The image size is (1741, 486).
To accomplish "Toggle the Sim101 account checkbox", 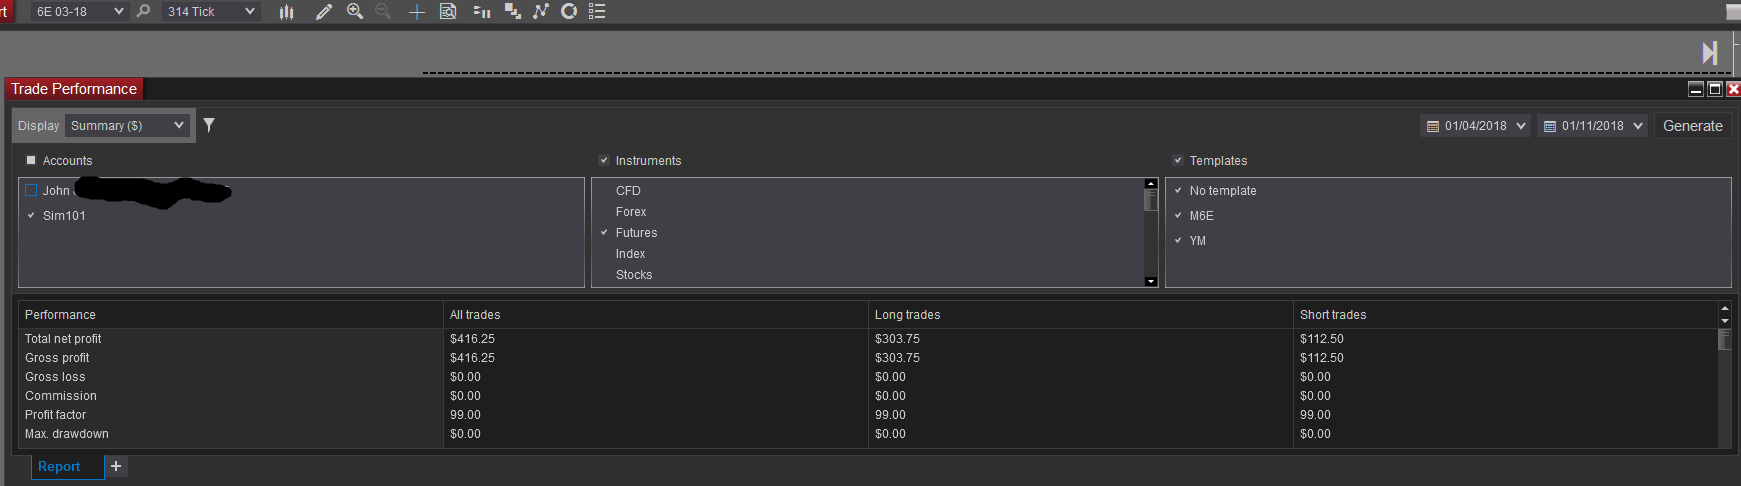I will tap(31, 215).
